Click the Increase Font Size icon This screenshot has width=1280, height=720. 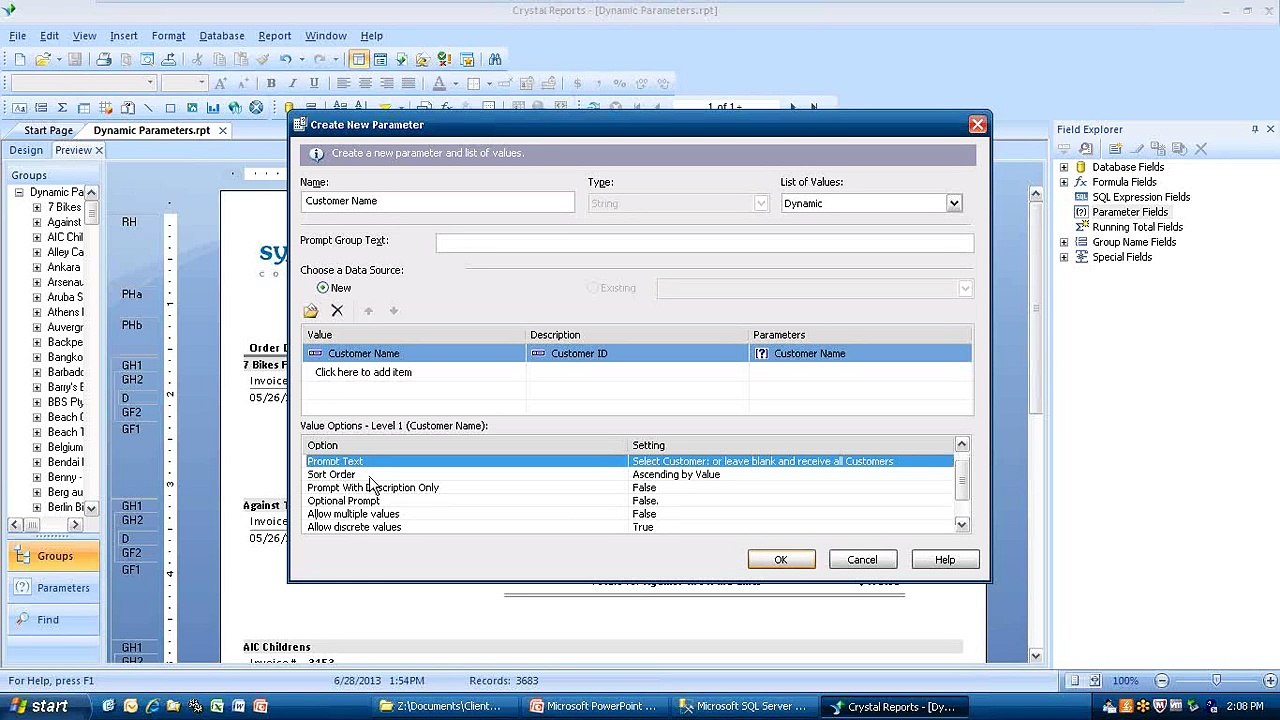coord(220,83)
